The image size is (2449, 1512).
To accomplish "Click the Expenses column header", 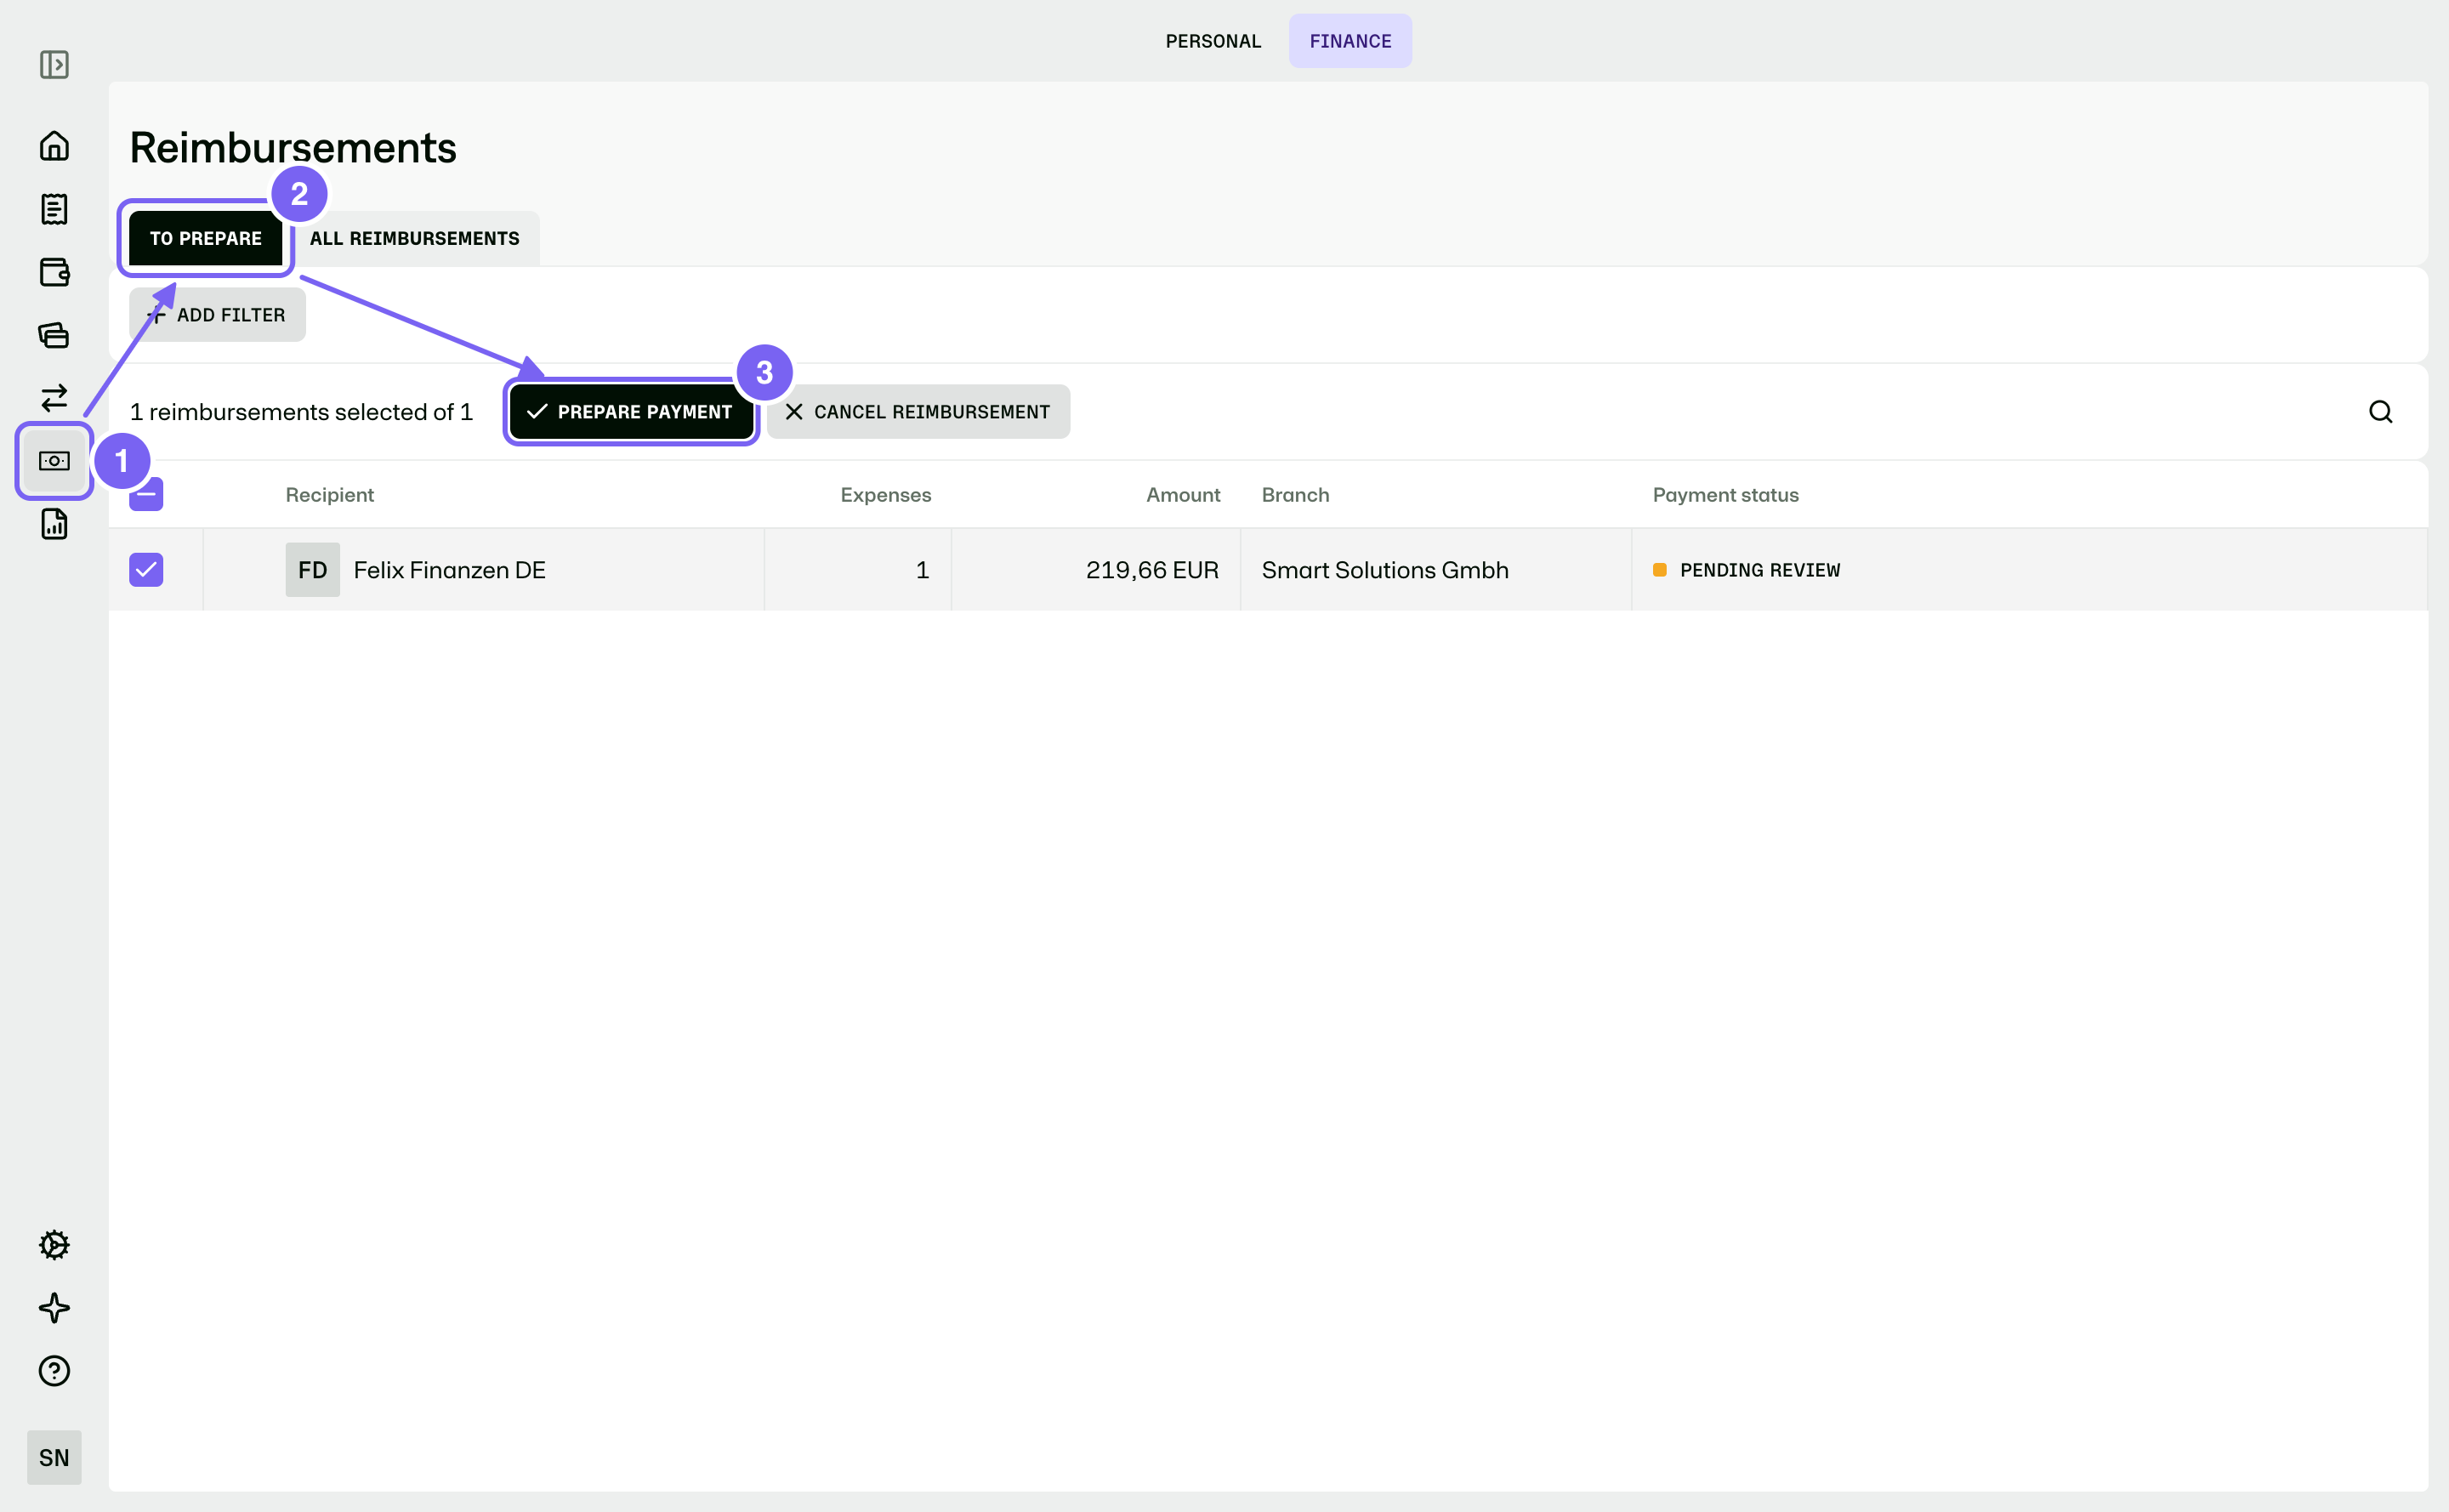I will pos(886,495).
